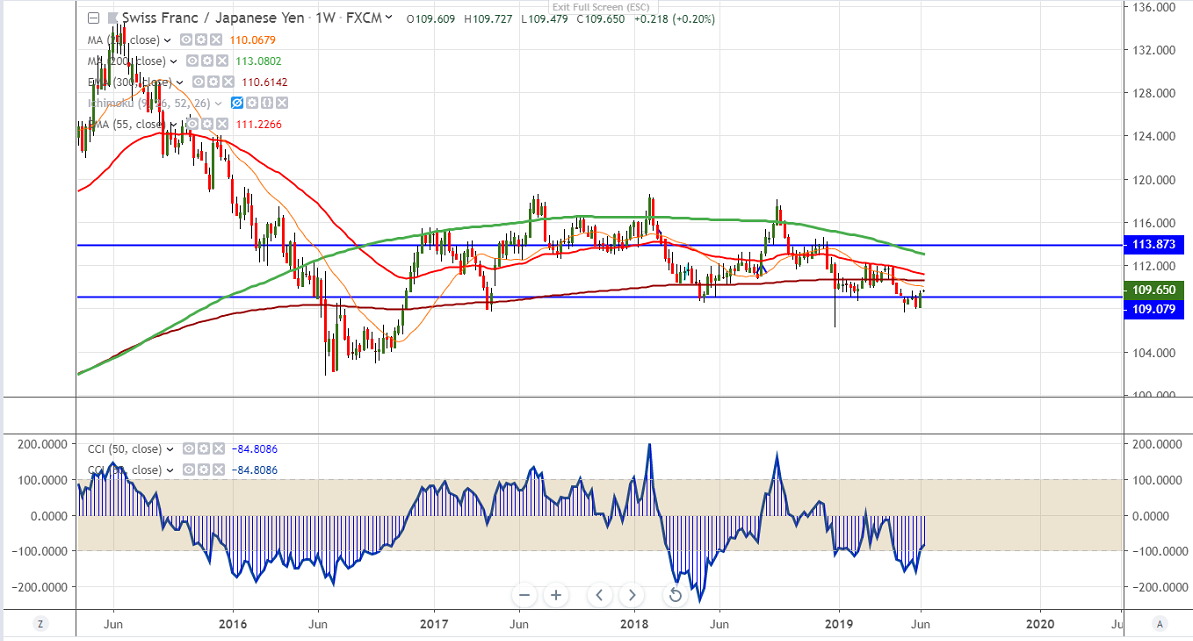This screenshot has height=641, width=1193.
Task: Hide the lower CCI indicator
Action: [189, 470]
